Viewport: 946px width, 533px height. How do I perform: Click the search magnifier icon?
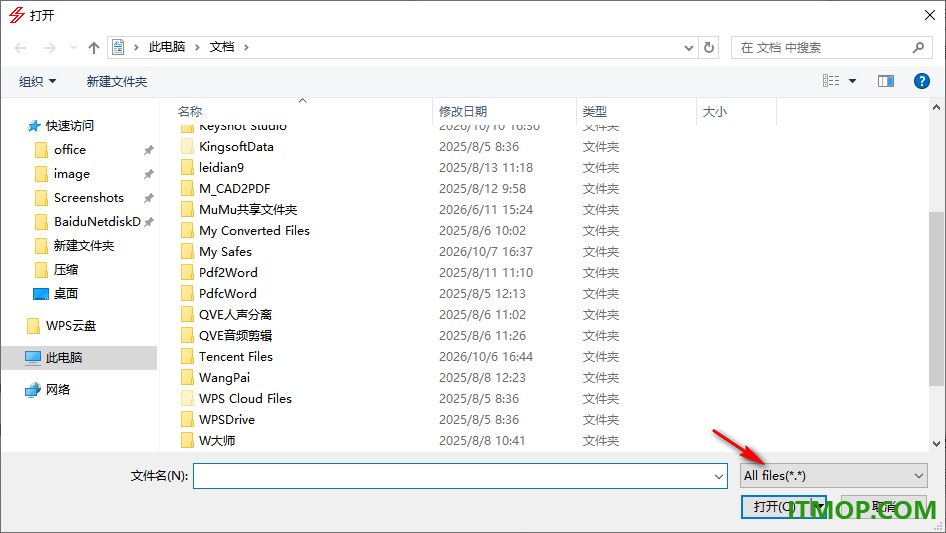(x=918, y=48)
